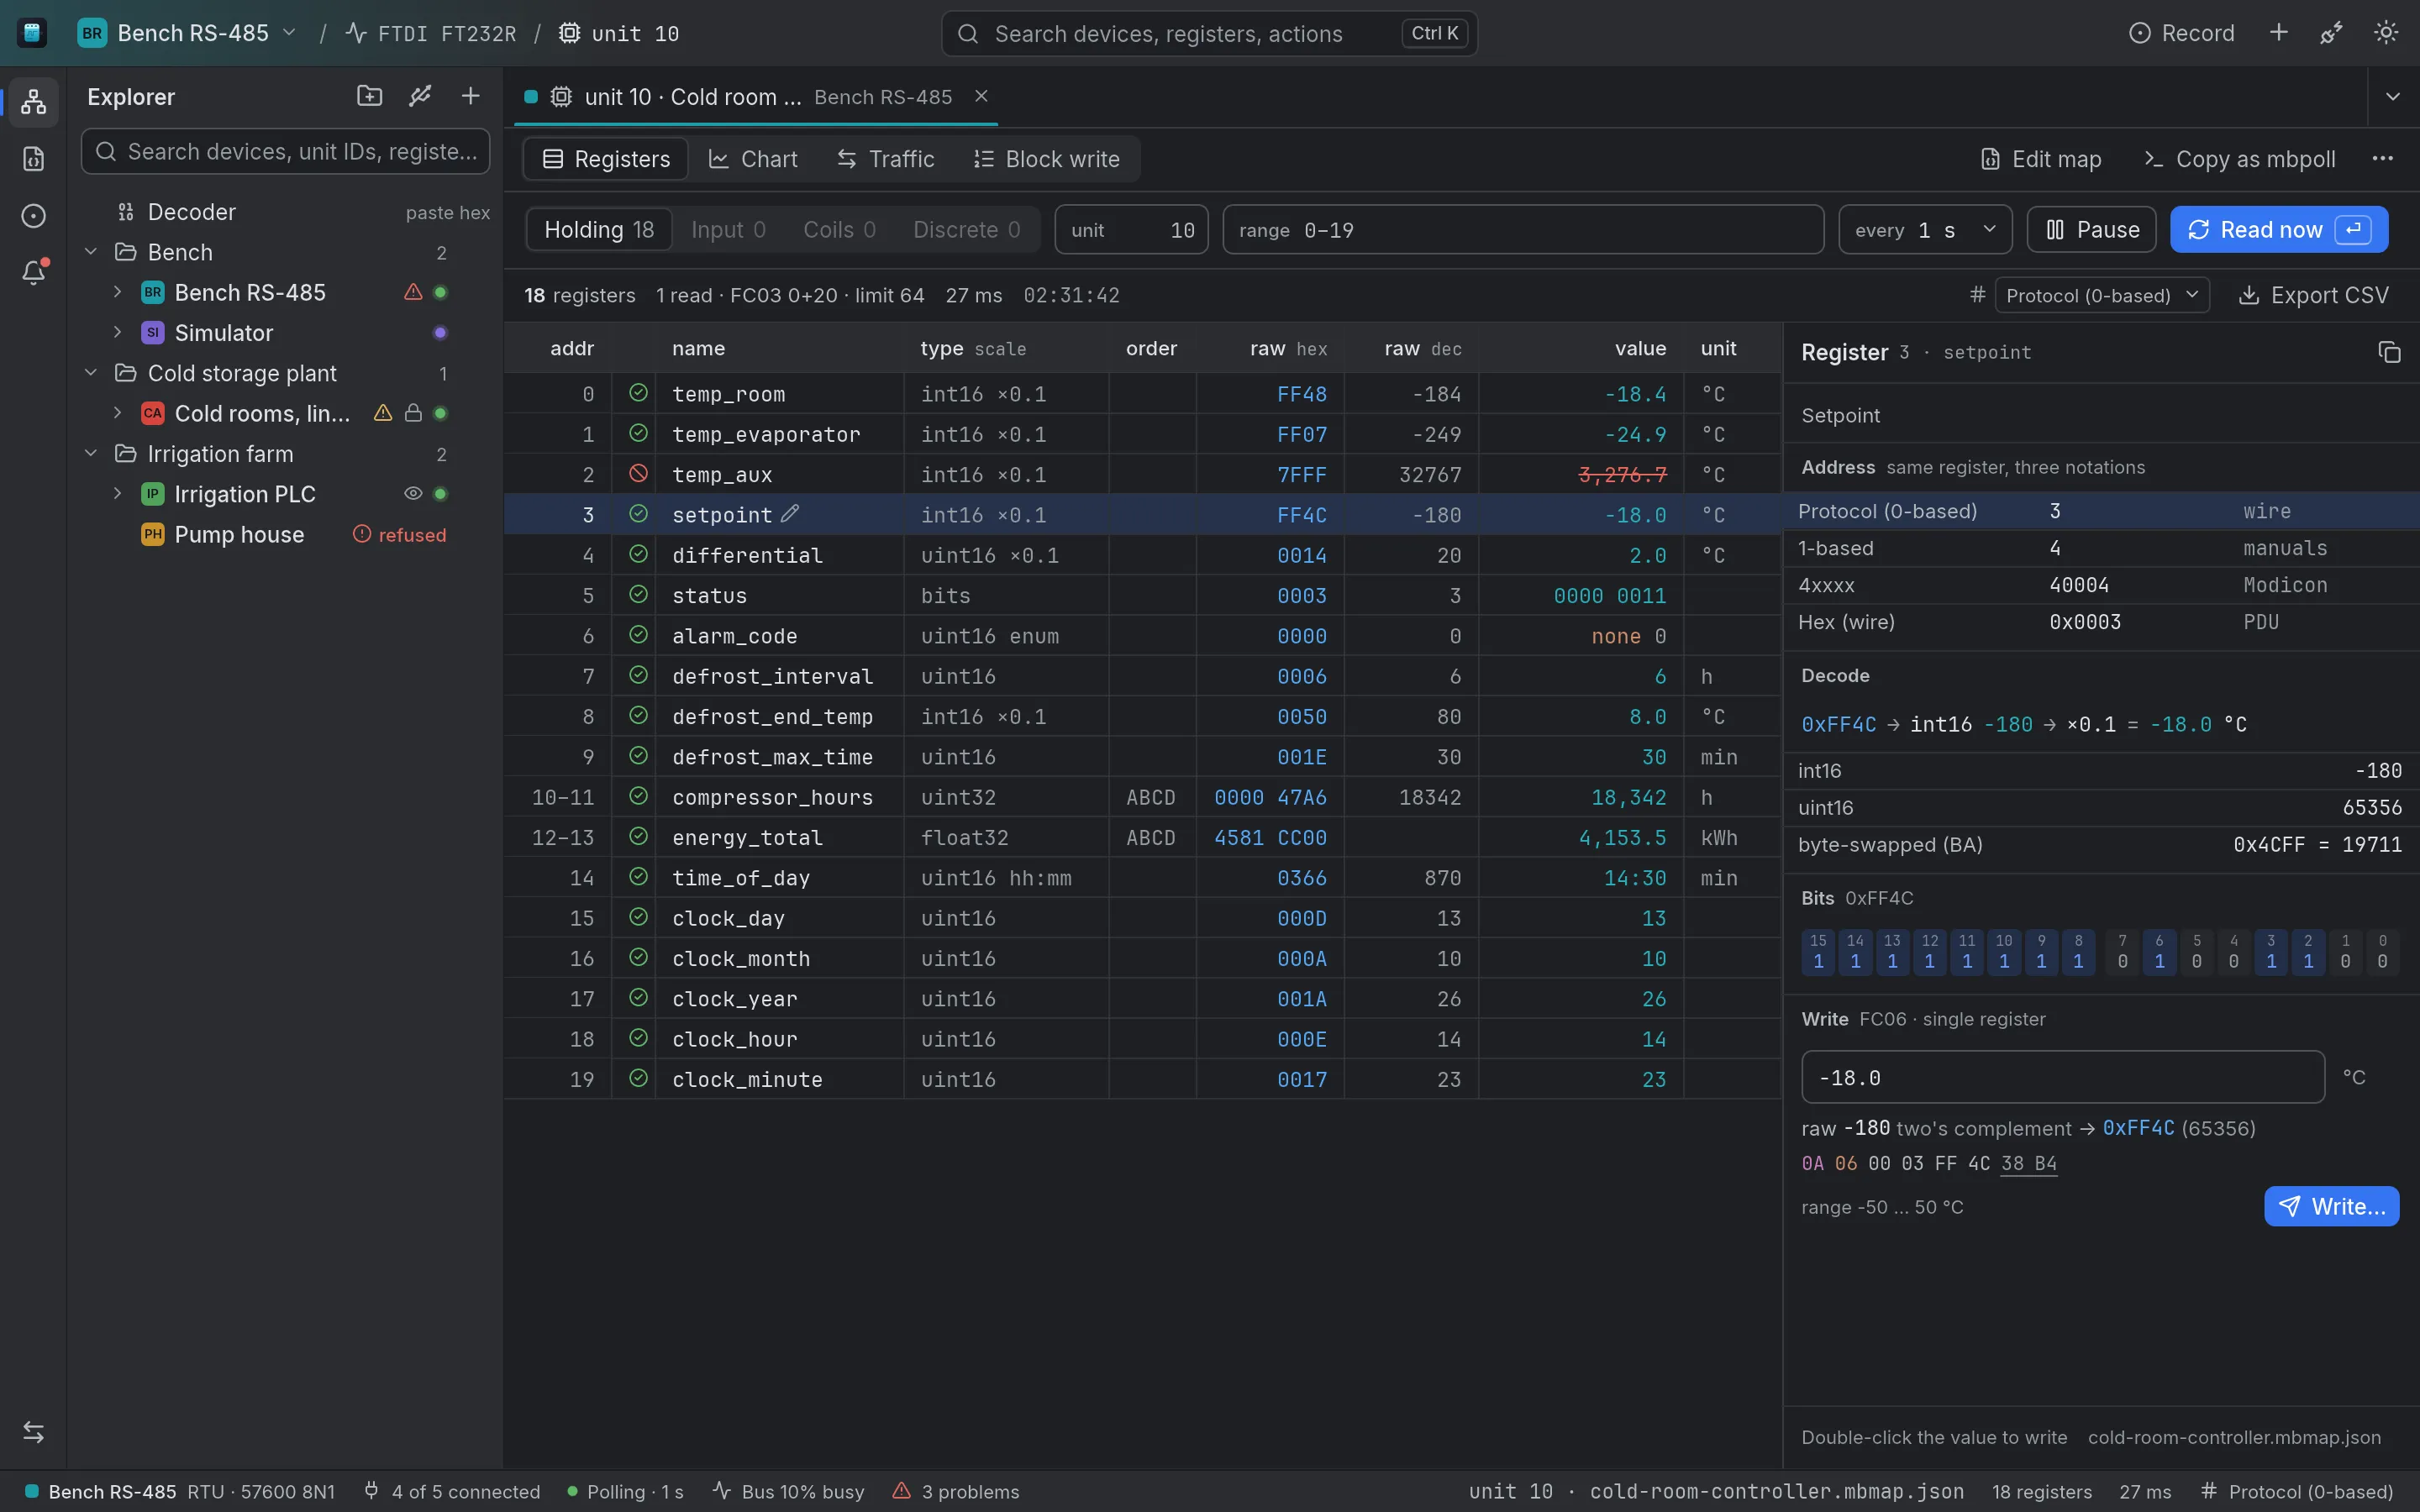2420x1512 pixels.
Task: Switch to the Traffic tab
Action: [886, 159]
